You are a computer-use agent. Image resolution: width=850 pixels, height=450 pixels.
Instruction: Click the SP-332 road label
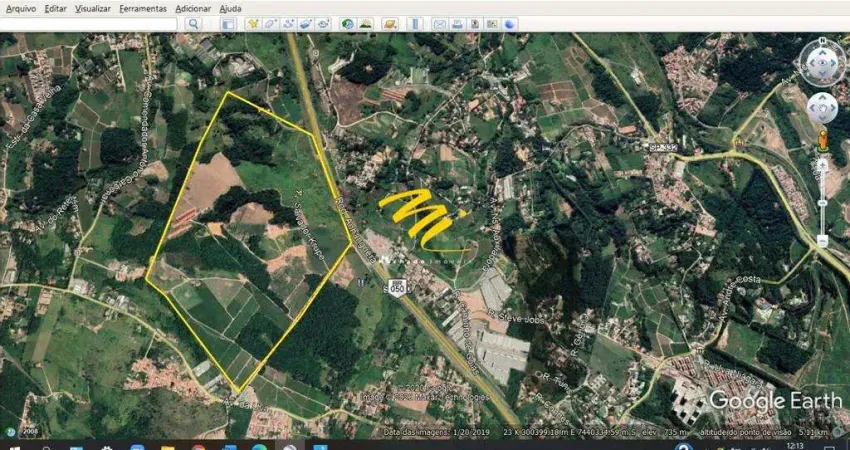point(661,147)
